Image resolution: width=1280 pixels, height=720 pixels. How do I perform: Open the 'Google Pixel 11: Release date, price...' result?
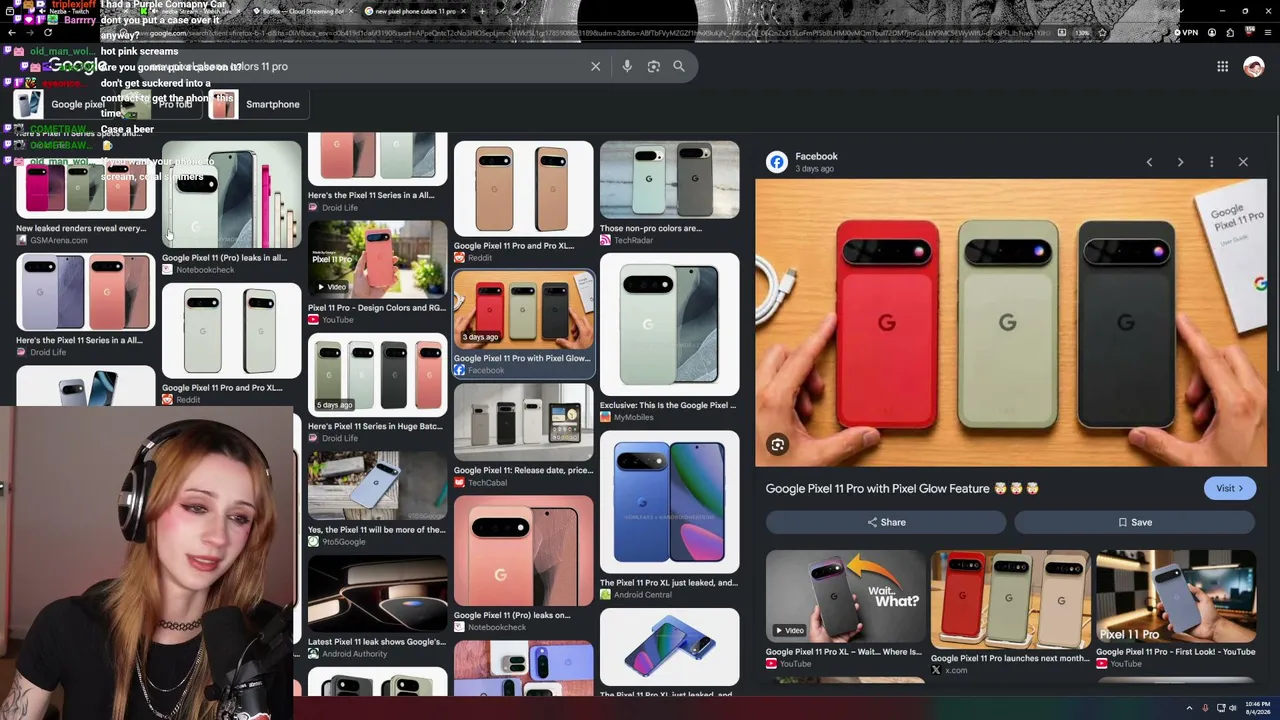pyautogui.click(x=523, y=435)
